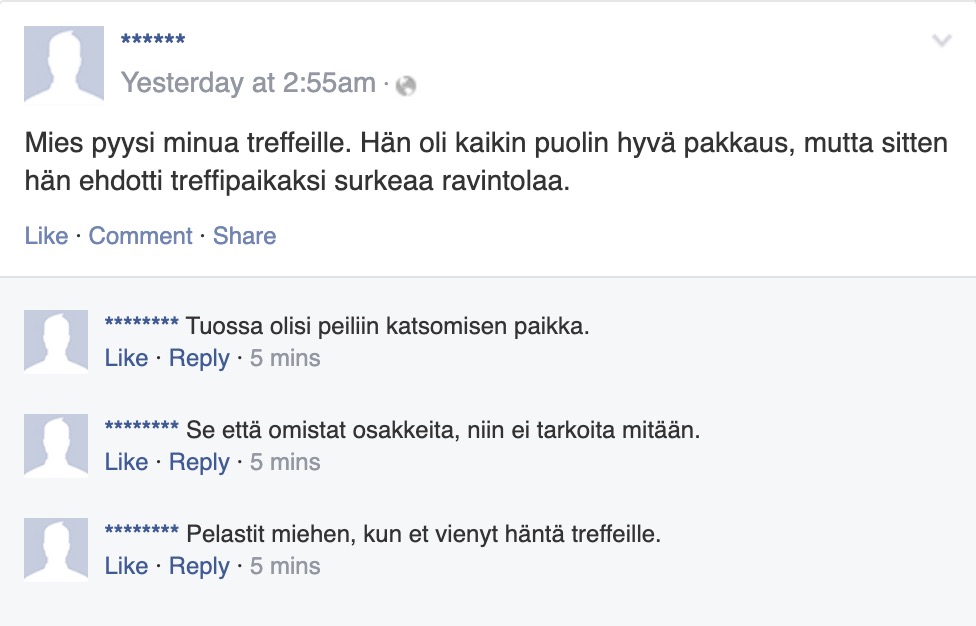Click avatar of 'Pelastit miehen' commenter
The height and width of the screenshot is (626, 976).
pyautogui.click(x=56, y=550)
